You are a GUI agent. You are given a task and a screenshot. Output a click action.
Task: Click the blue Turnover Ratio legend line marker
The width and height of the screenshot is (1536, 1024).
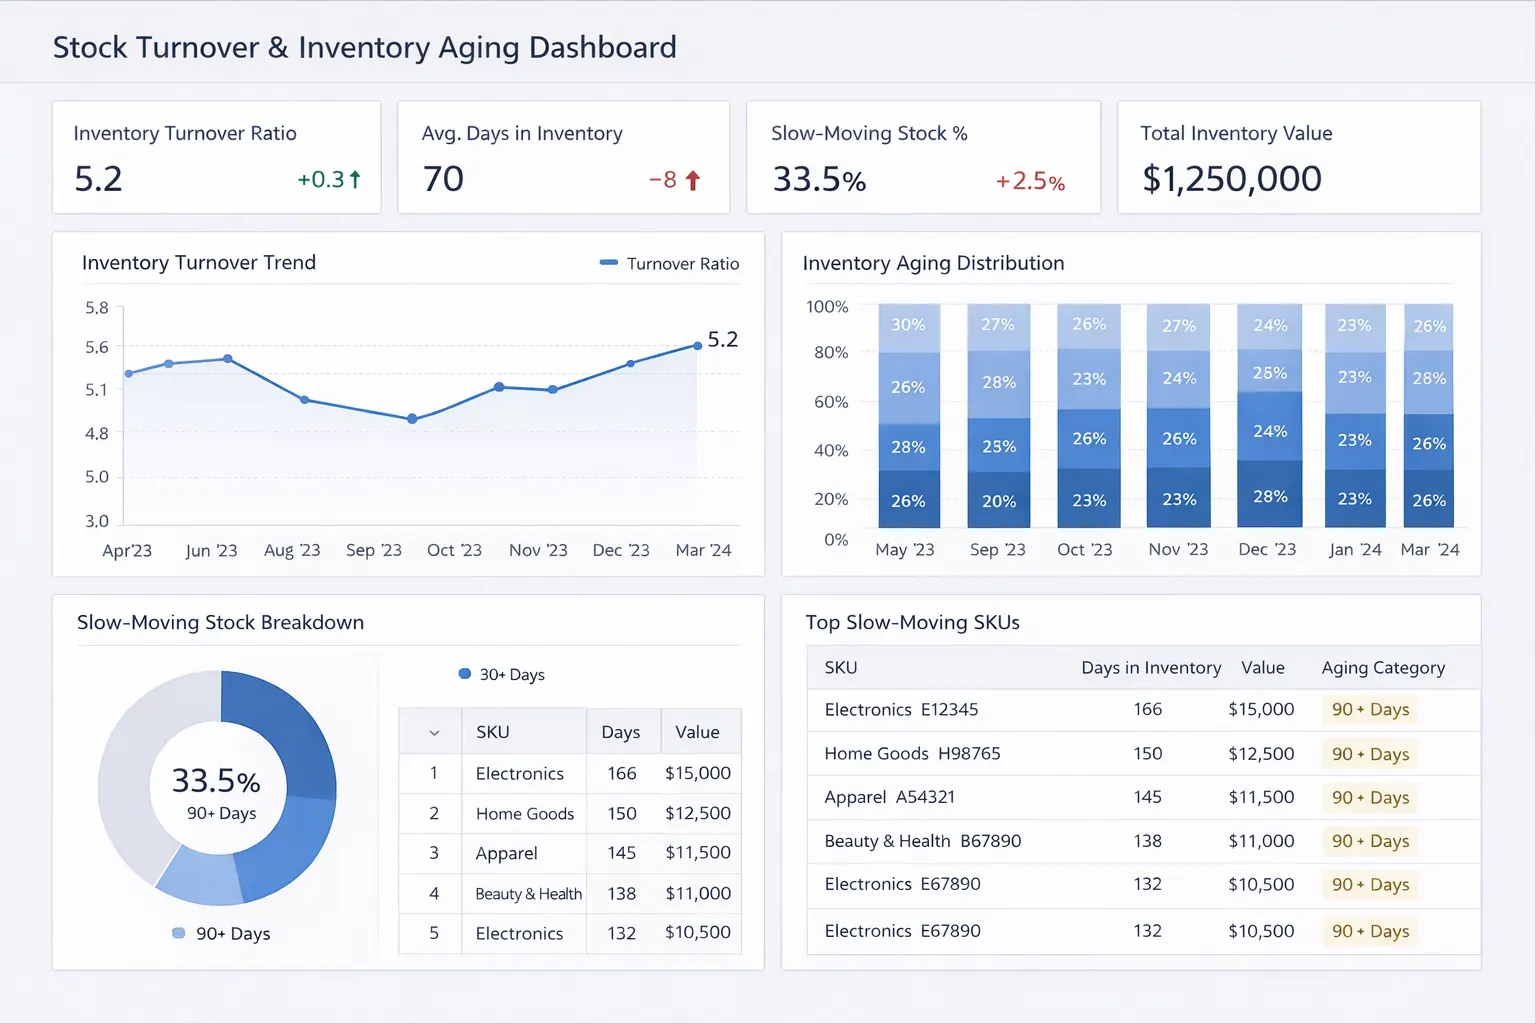click(609, 263)
